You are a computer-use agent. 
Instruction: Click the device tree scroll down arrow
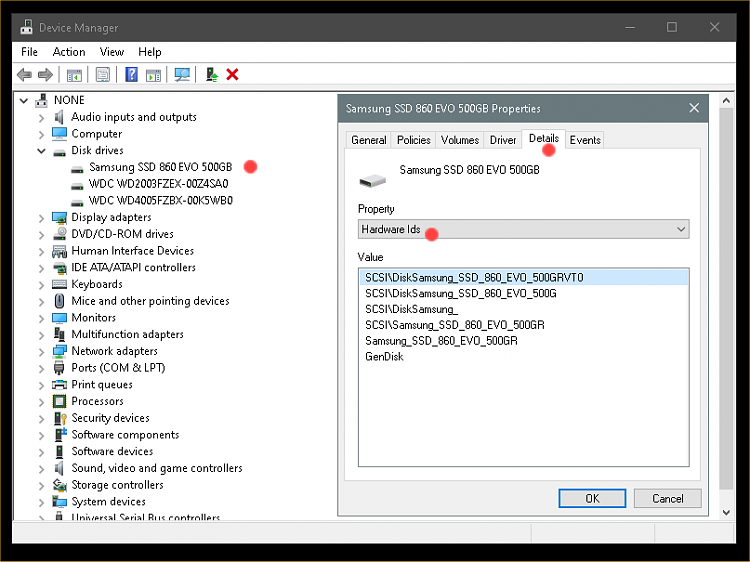[x=726, y=512]
